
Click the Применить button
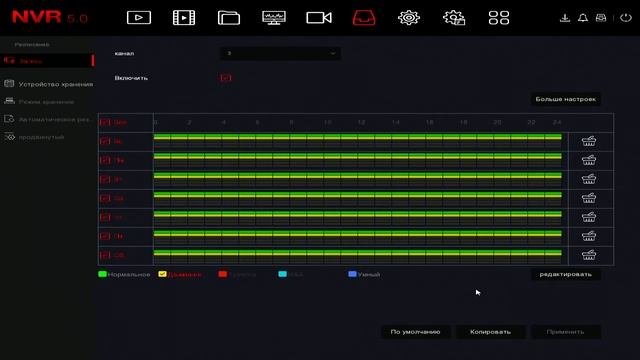point(565,332)
